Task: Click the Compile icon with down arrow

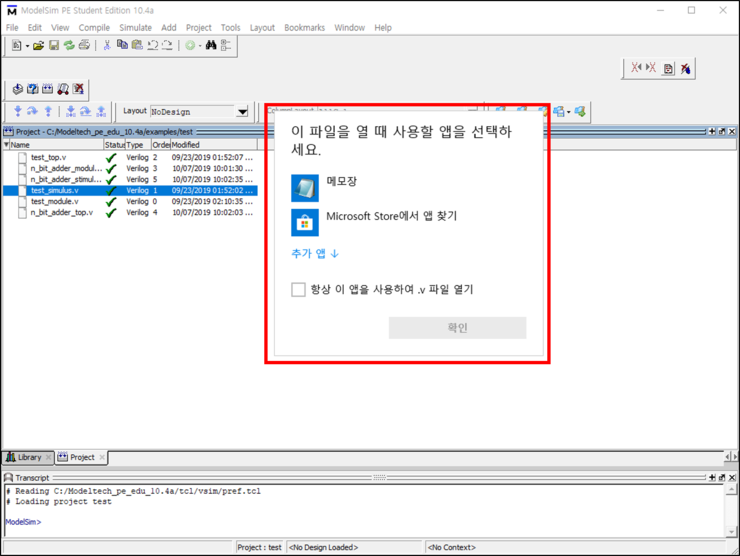Action: [17, 89]
